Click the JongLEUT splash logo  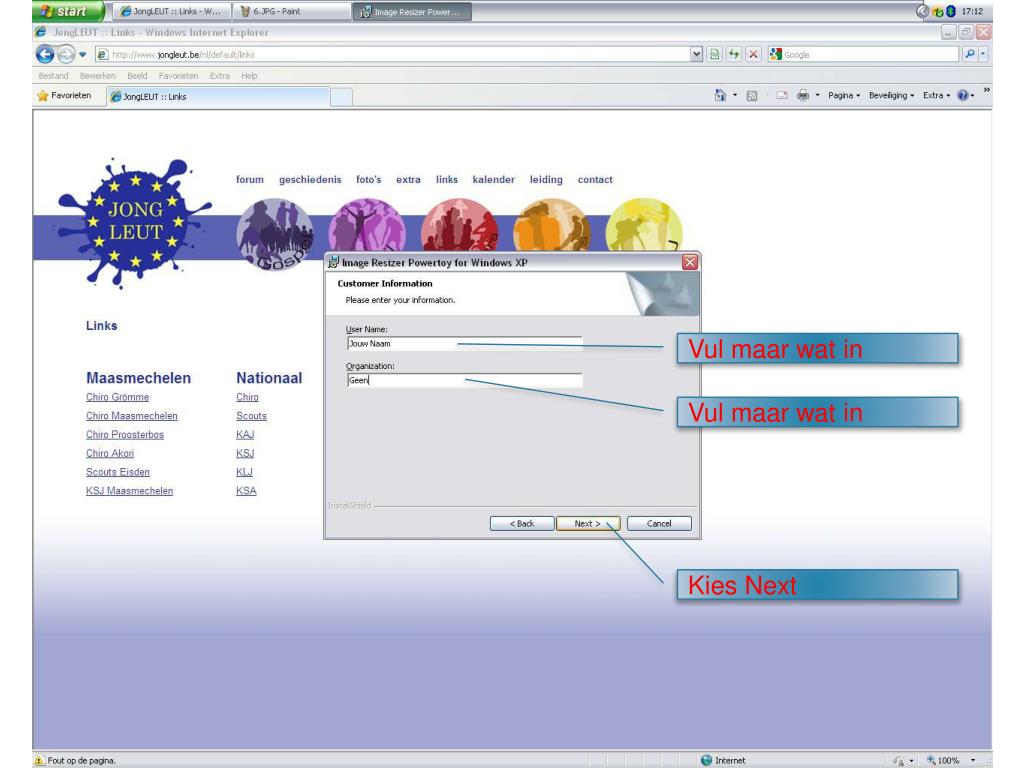(x=134, y=222)
